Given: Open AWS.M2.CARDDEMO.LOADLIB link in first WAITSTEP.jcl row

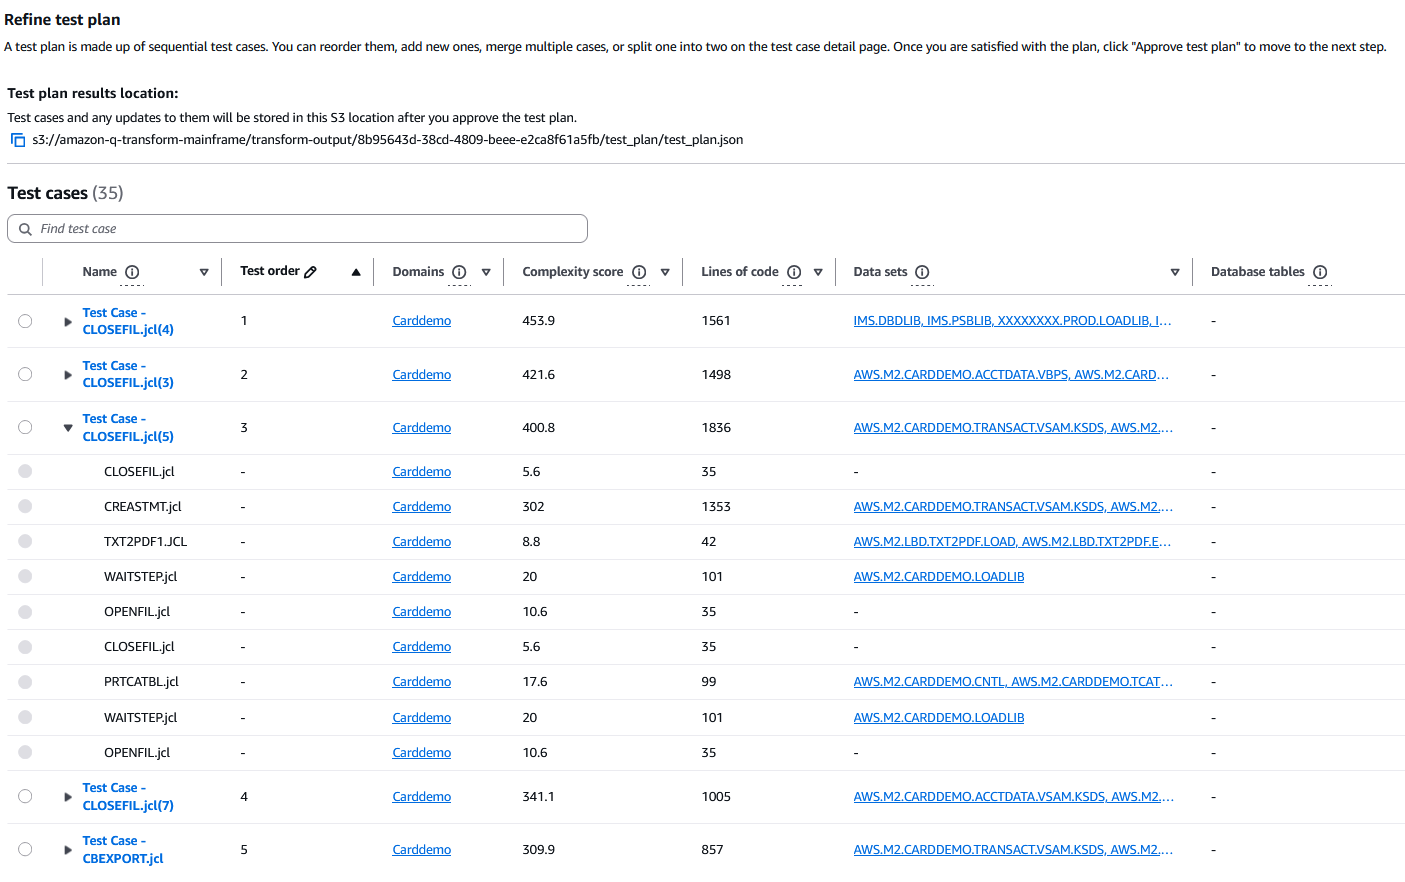Looking at the screenshot, I should pos(938,577).
